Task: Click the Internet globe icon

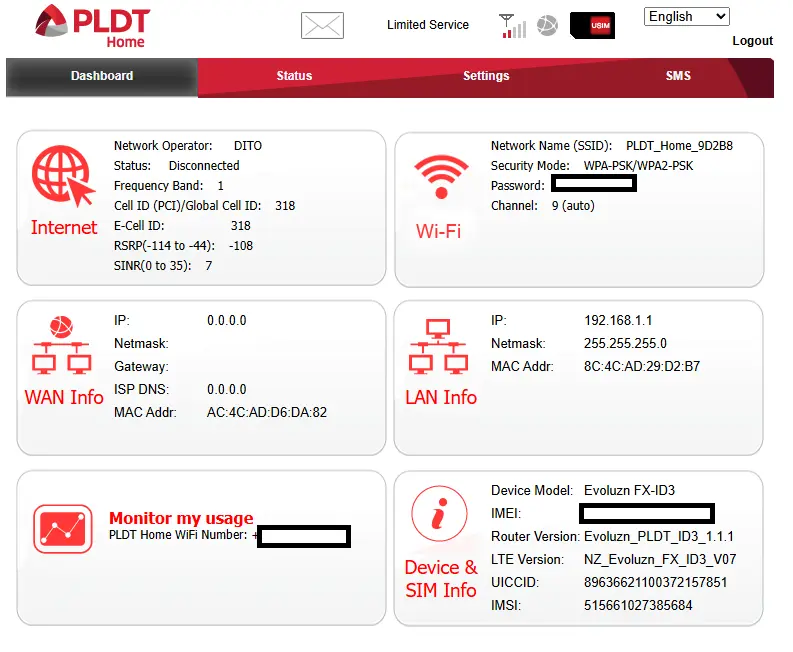Action: pyautogui.click(x=63, y=176)
